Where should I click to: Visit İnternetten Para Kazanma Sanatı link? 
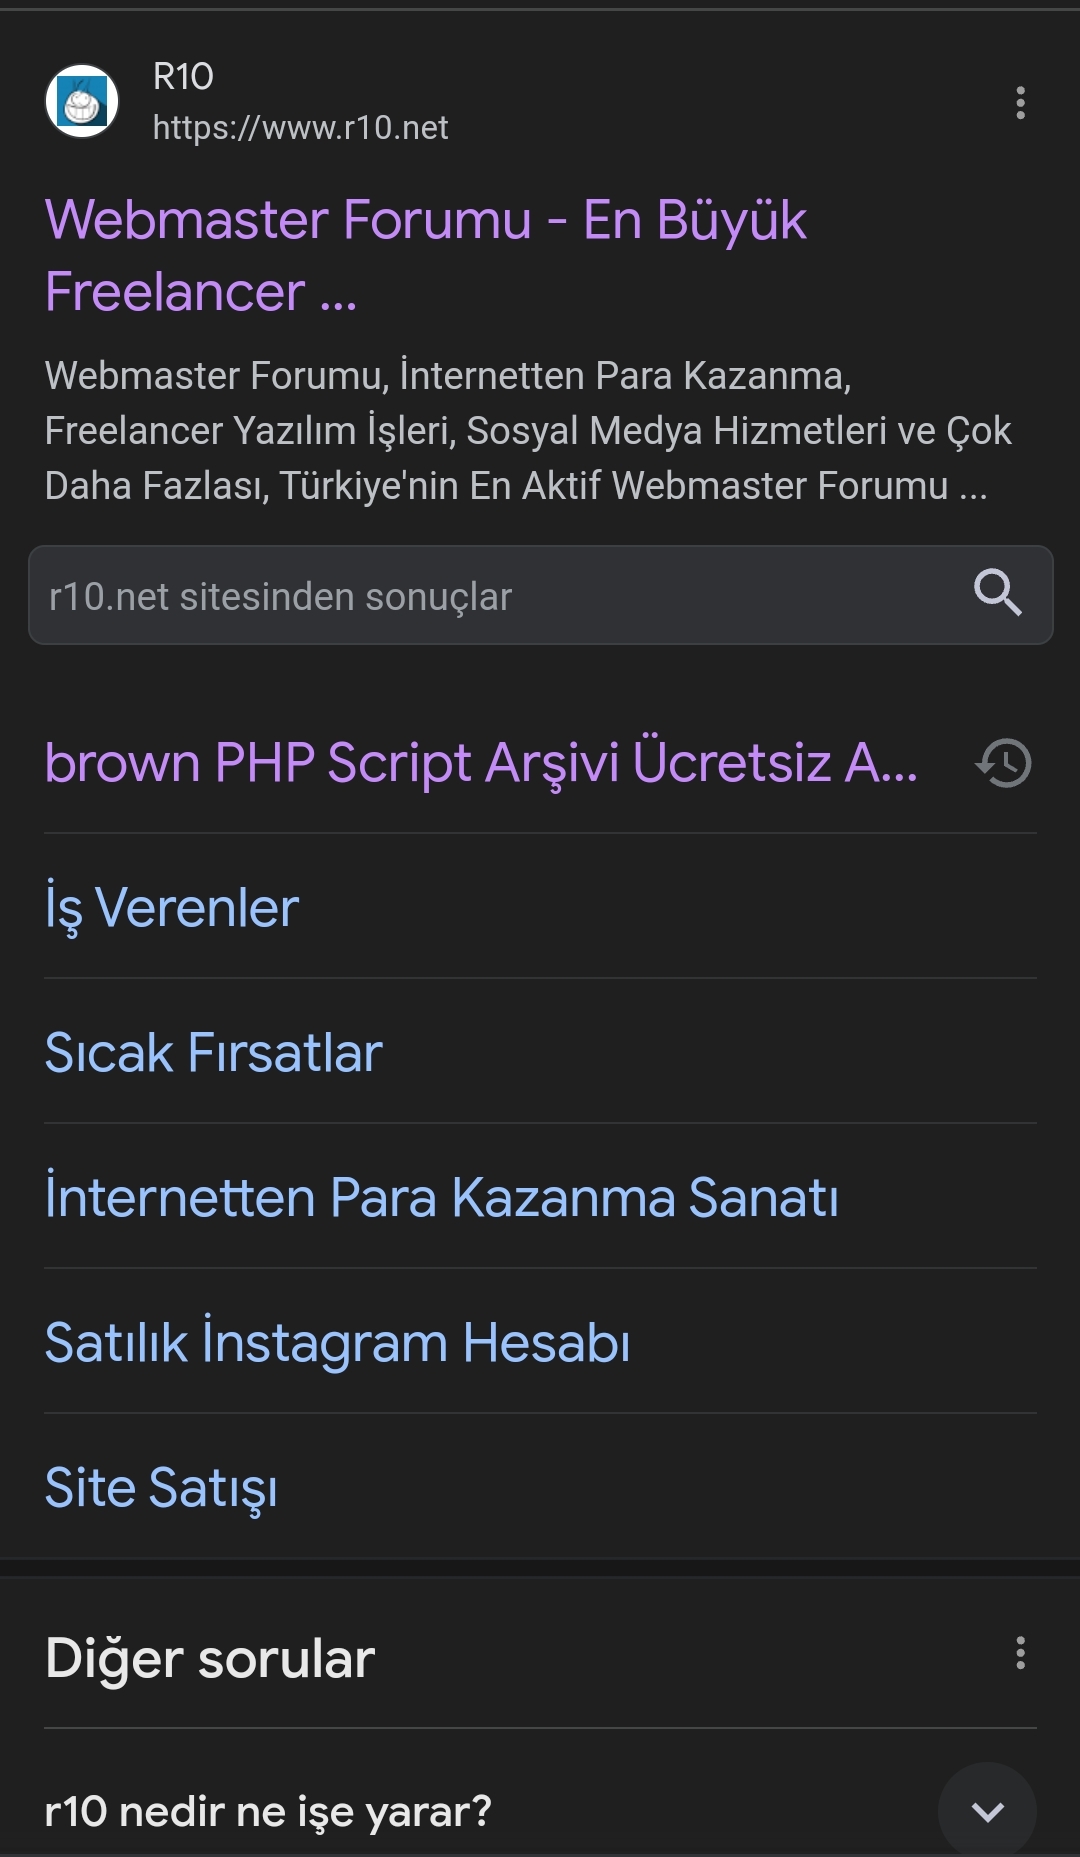442,1196
